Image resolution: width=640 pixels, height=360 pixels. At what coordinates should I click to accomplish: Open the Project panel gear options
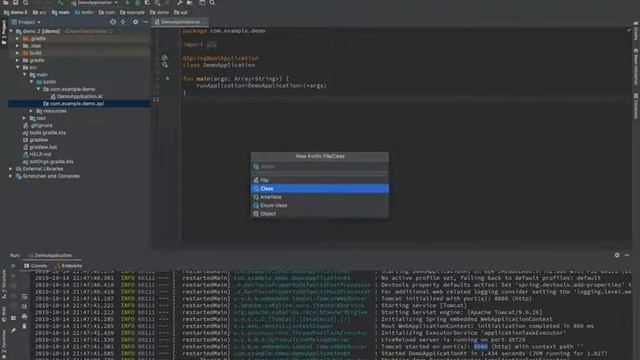point(136,22)
